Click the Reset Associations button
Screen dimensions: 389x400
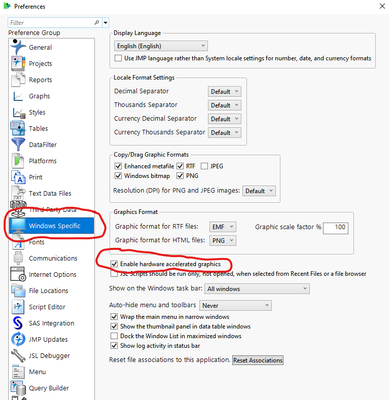[258, 360]
